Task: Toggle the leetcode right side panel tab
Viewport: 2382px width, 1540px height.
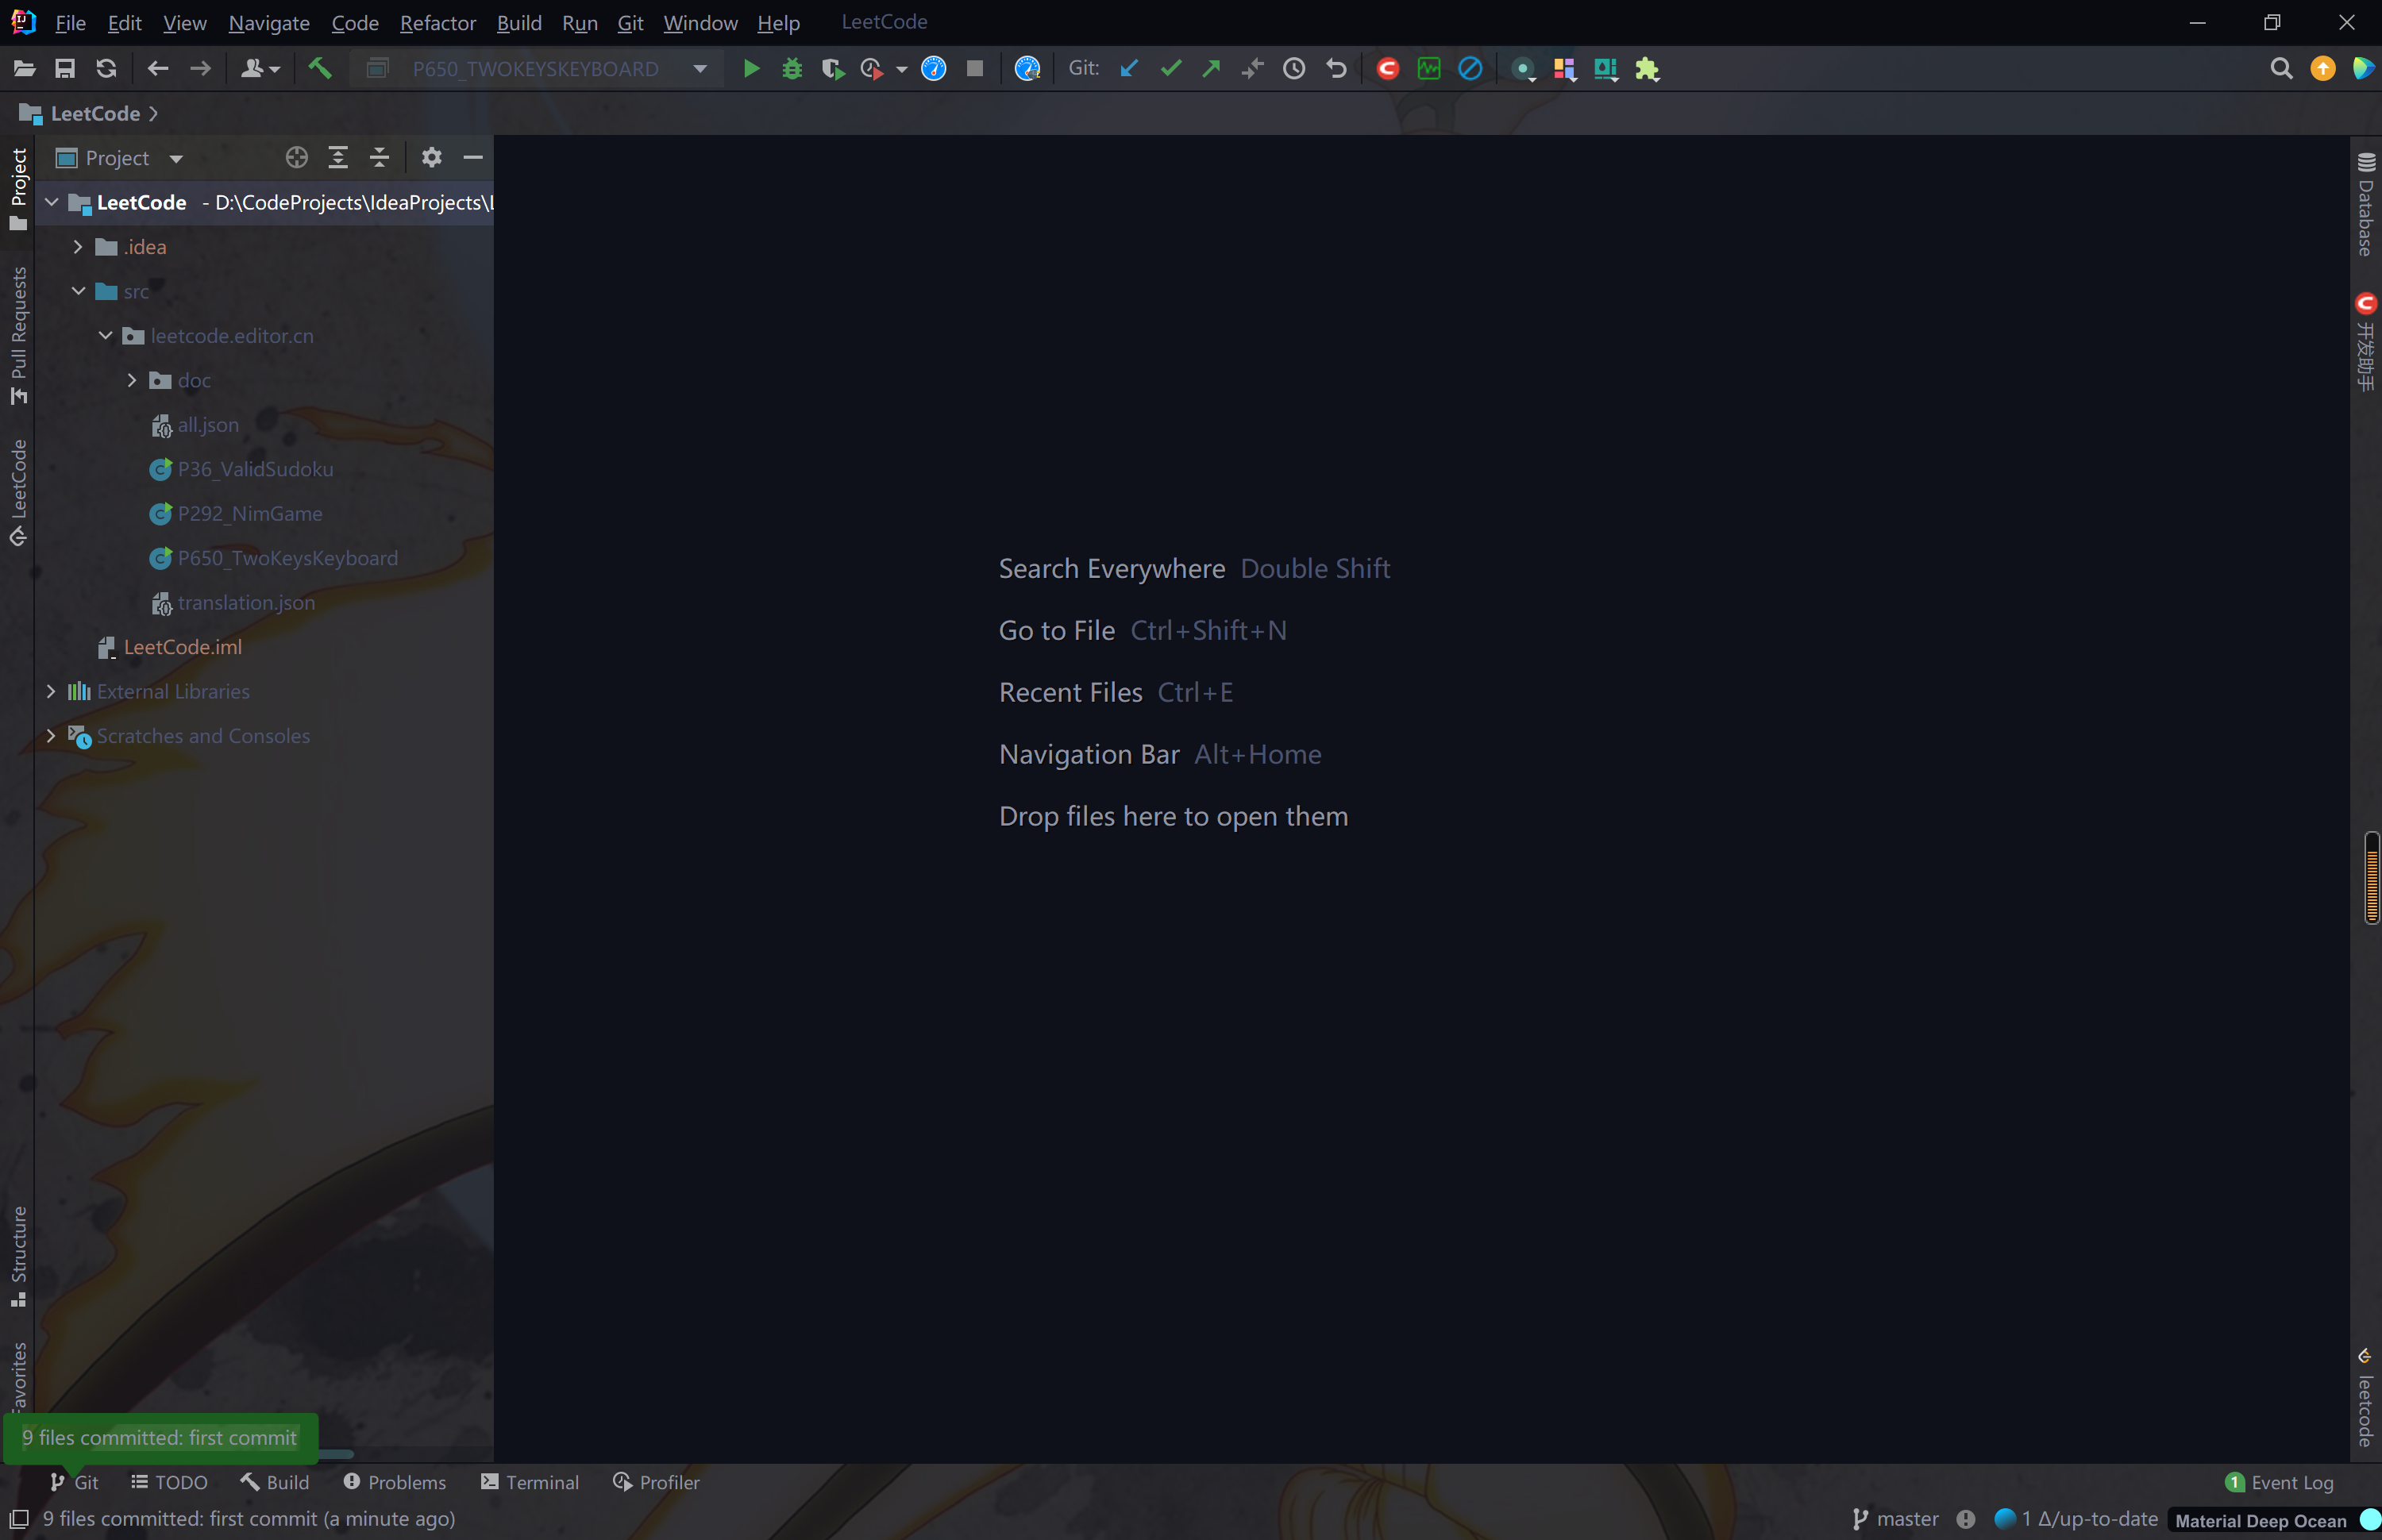Action: [2365, 1396]
